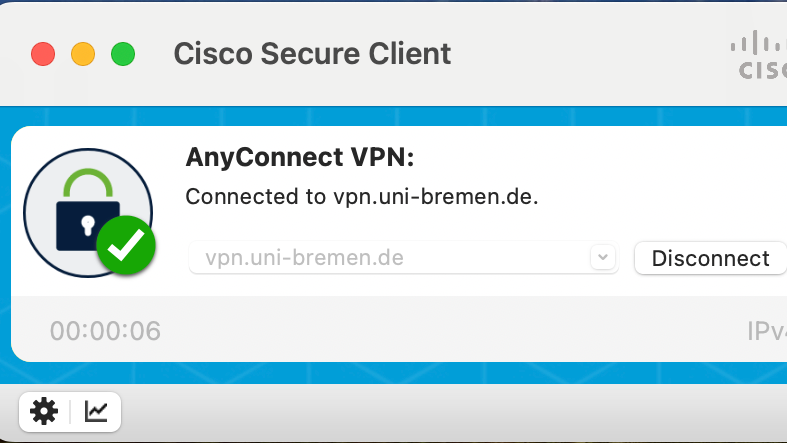Click empty area of bottom toolbar
This screenshot has width=787, height=443.
point(450,411)
